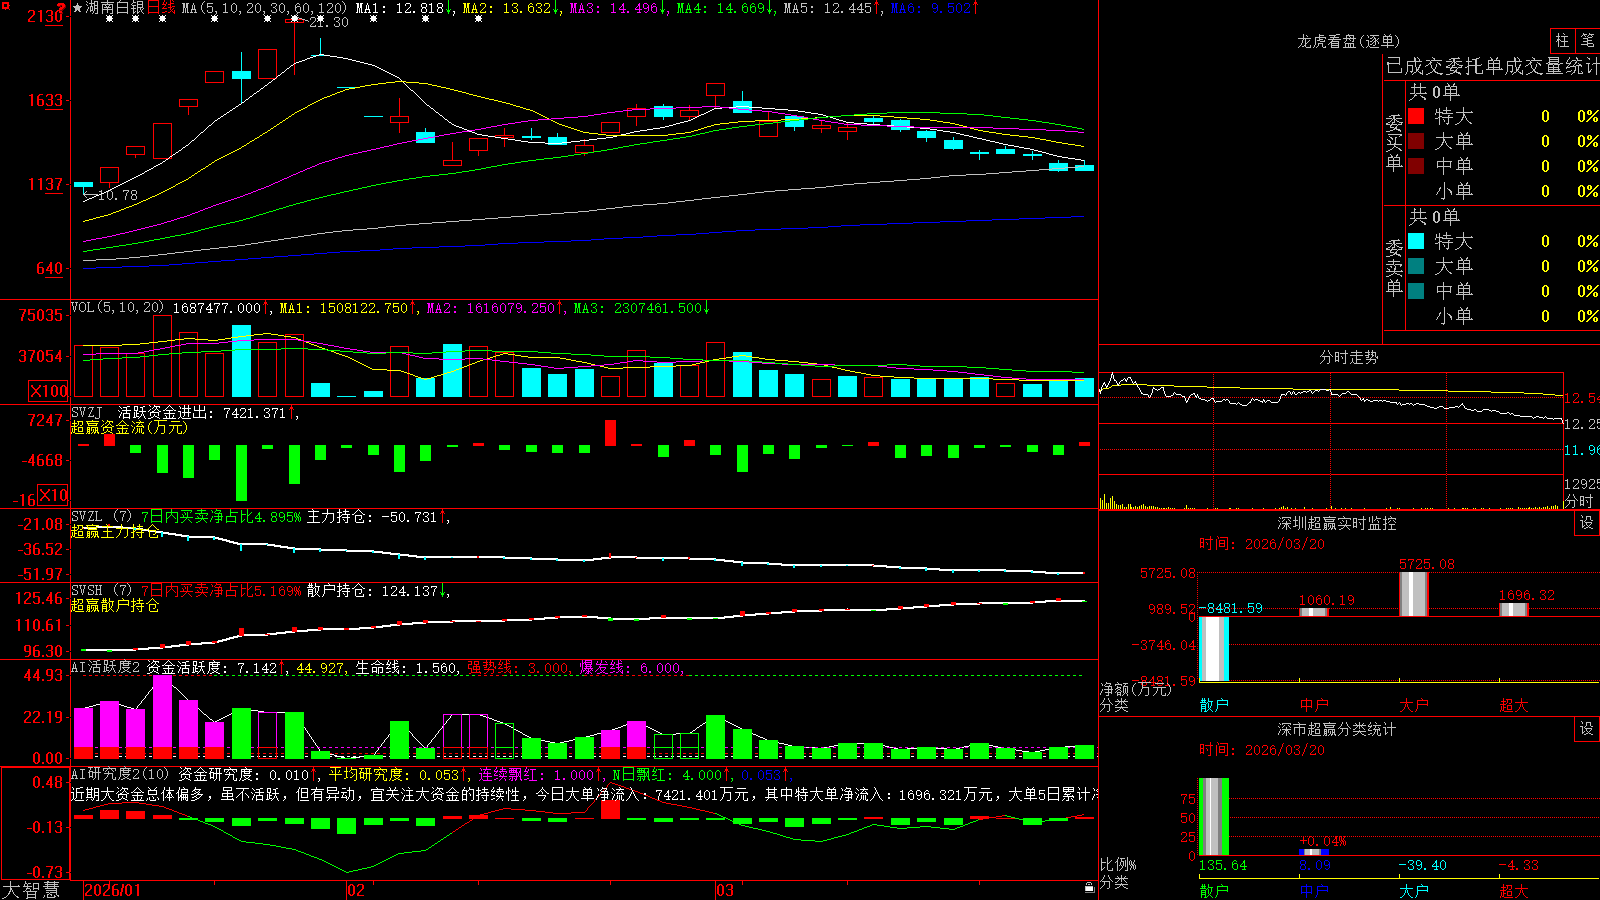
Task: Click the 2026/01 date marker on timeline
Action: pos(112,890)
